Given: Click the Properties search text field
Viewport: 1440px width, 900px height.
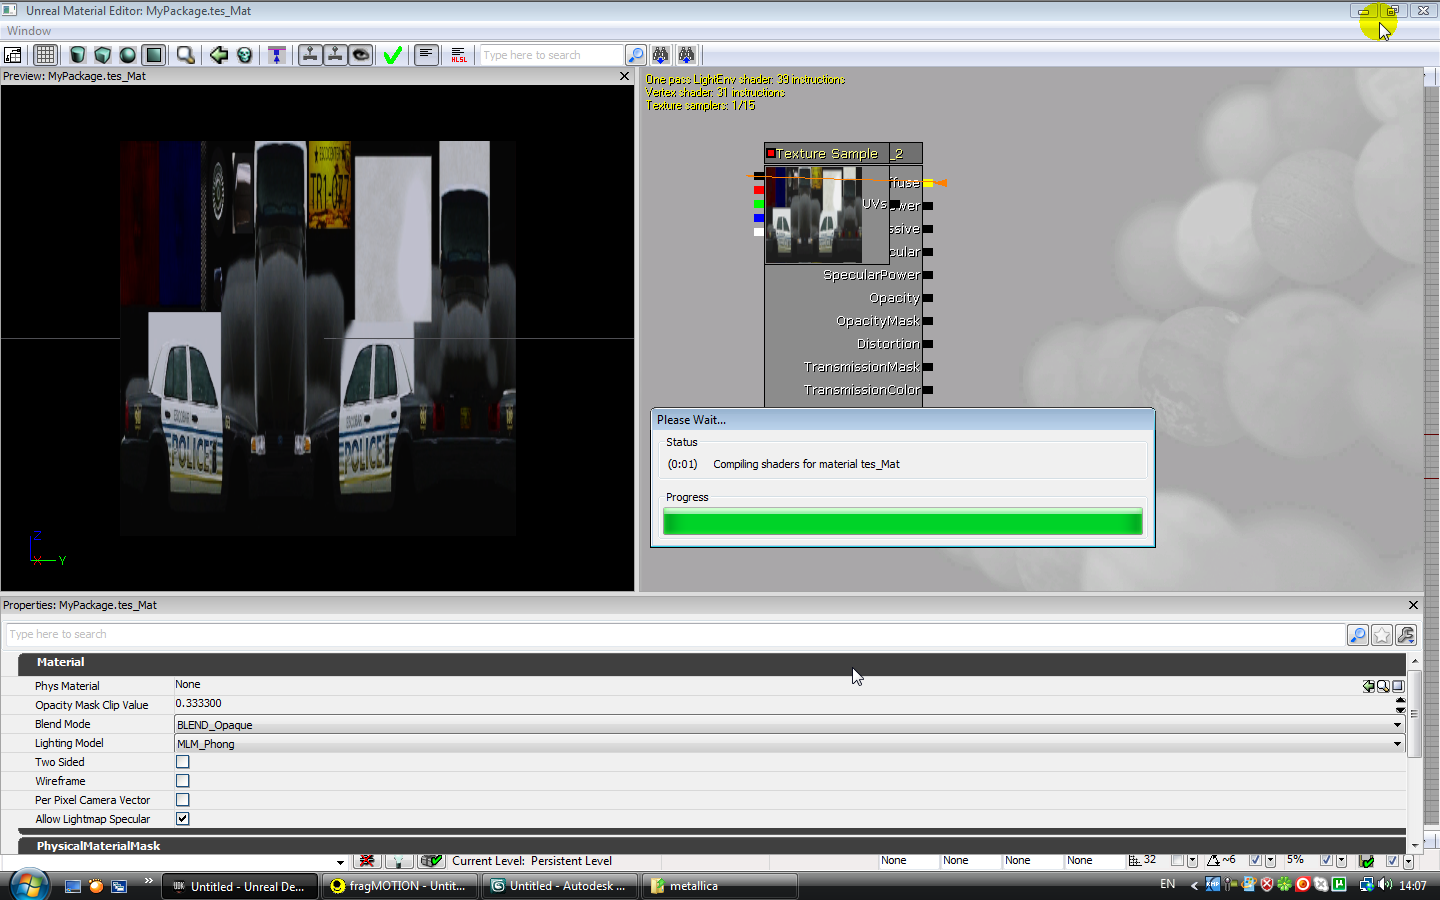Looking at the screenshot, I should coord(675,634).
